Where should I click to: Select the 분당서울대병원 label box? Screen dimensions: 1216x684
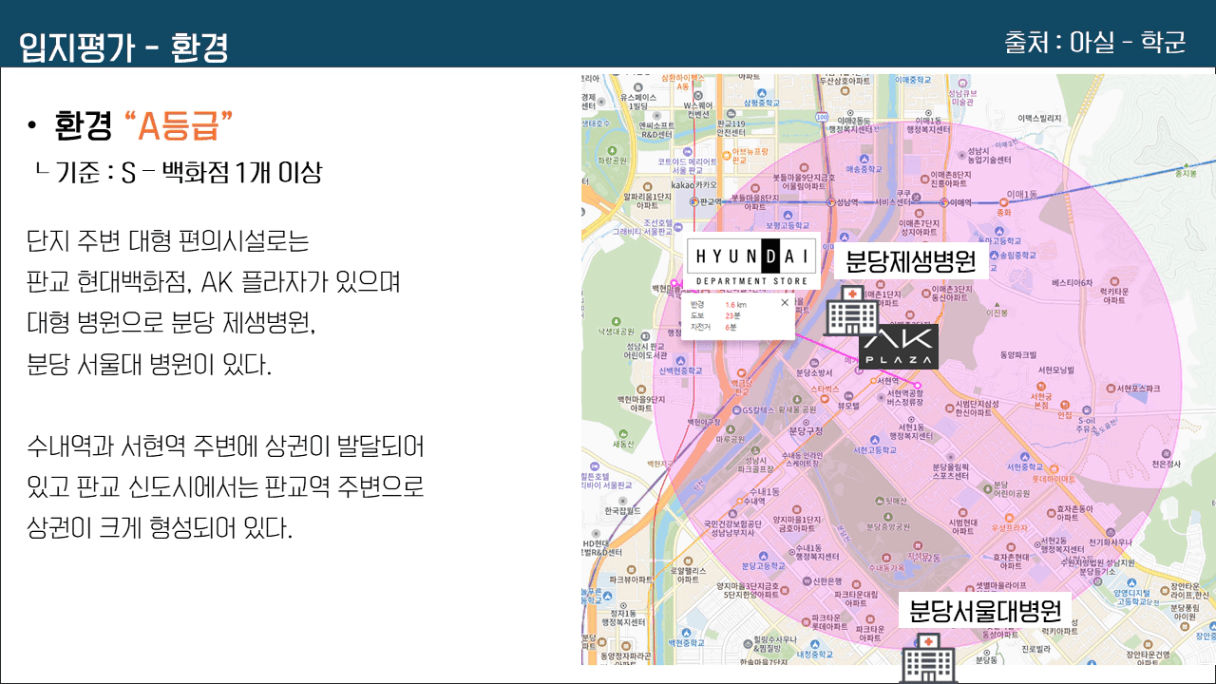coord(986,608)
